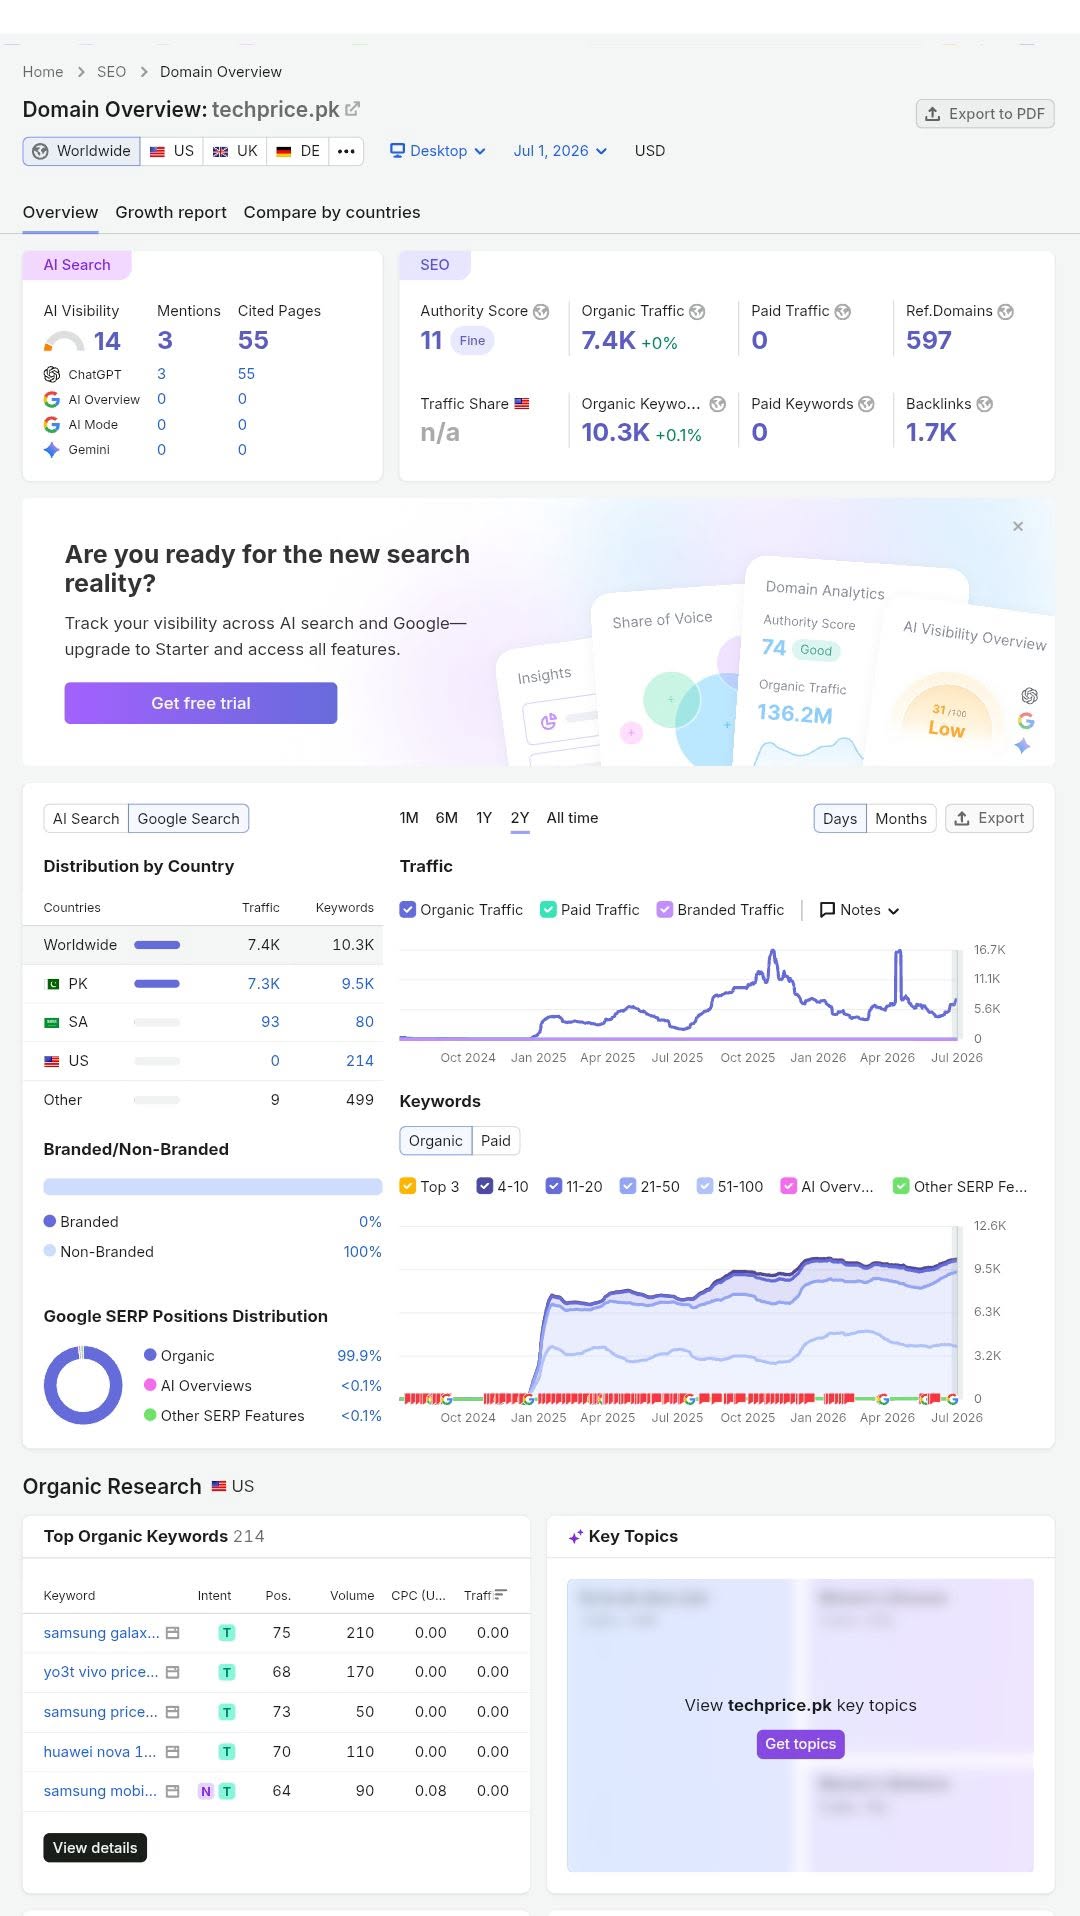Toggle the AI Overviews keywords checkbox

[788, 1186]
